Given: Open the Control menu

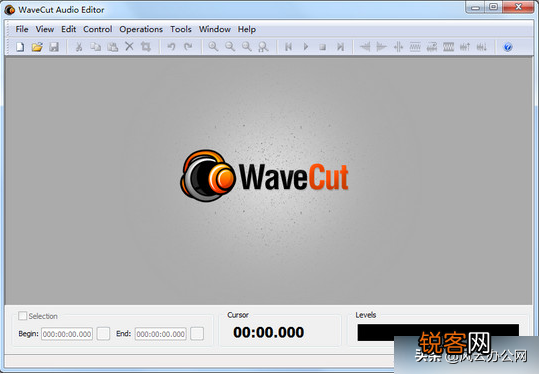Looking at the screenshot, I should [x=98, y=29].
